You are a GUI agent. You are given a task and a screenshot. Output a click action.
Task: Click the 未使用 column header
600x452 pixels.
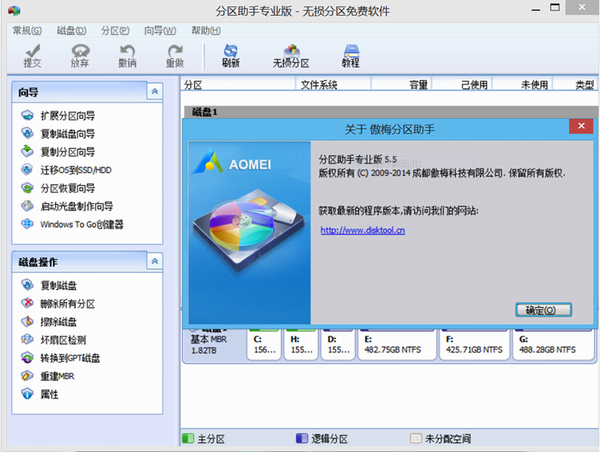pyautogui.click(x=523, y=85)
